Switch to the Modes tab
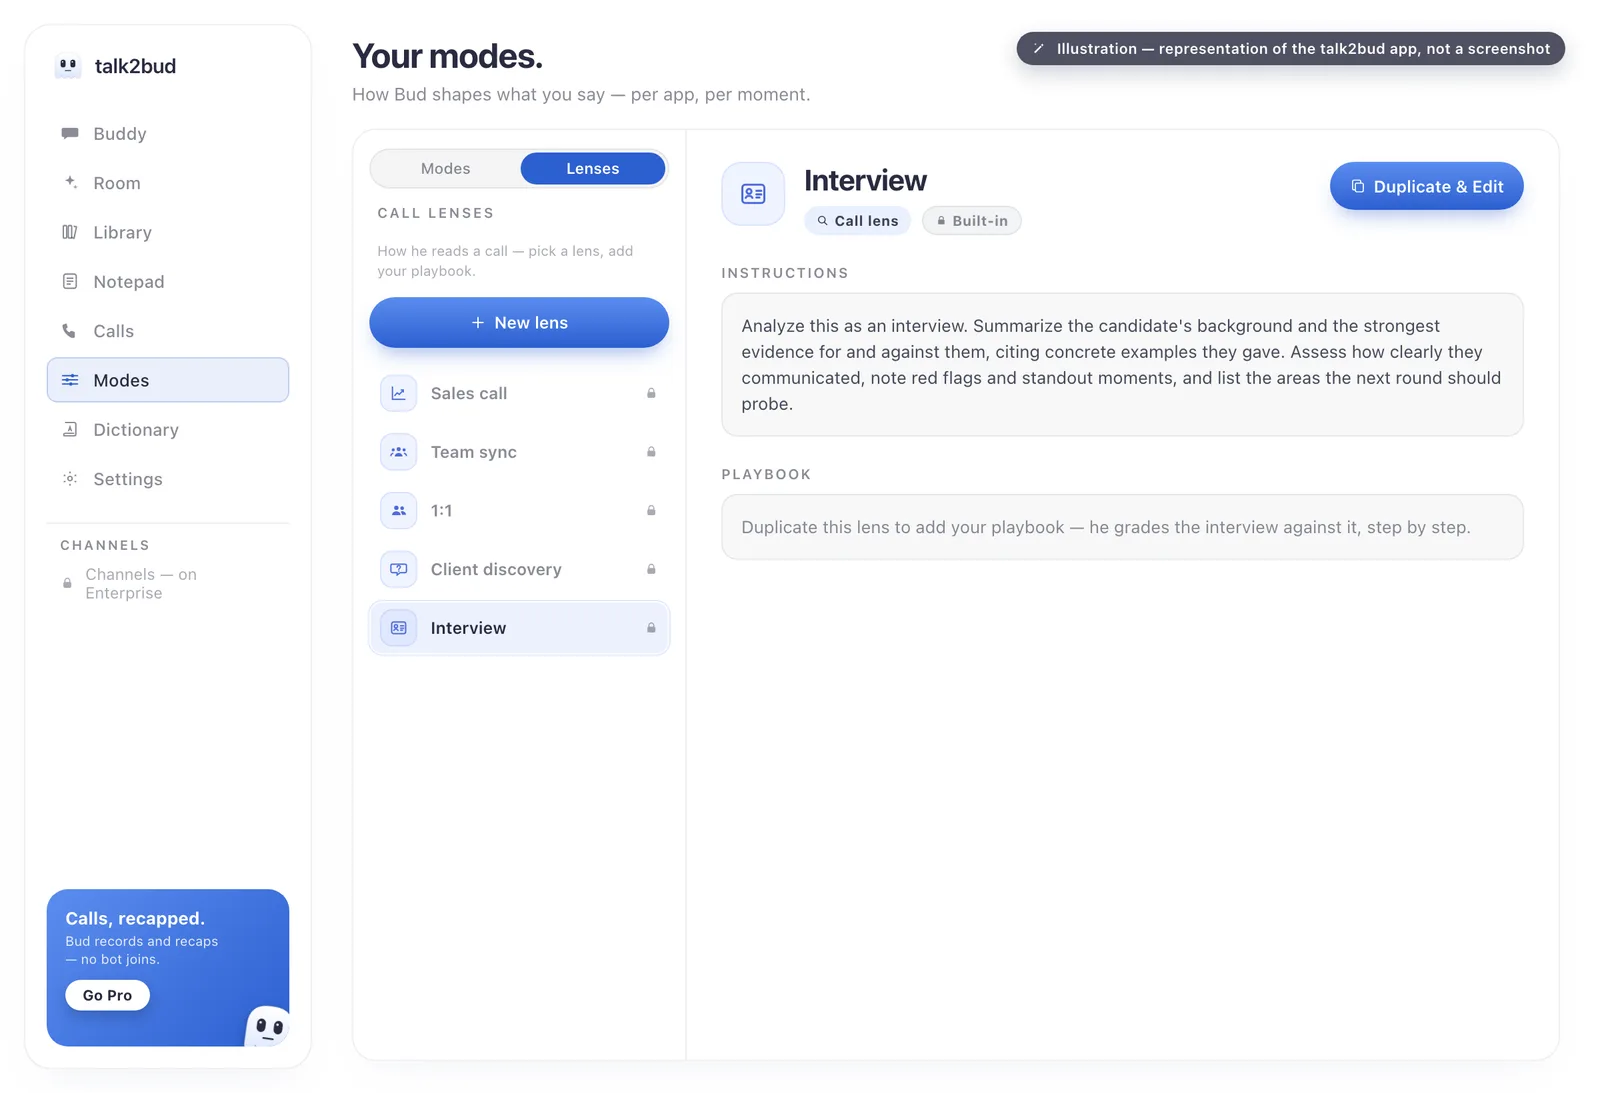The image size is (1600, 1093). pos(445,168)
